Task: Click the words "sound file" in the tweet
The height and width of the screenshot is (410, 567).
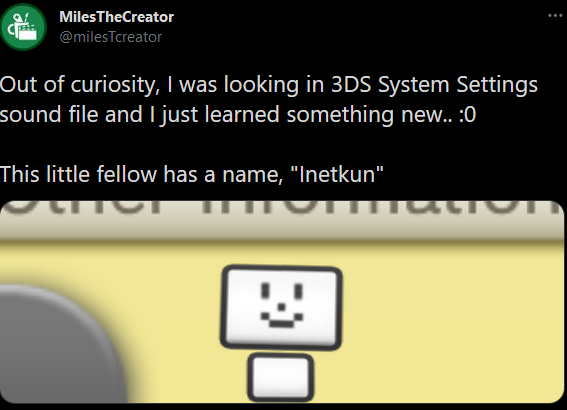Action: coord(49,115)
